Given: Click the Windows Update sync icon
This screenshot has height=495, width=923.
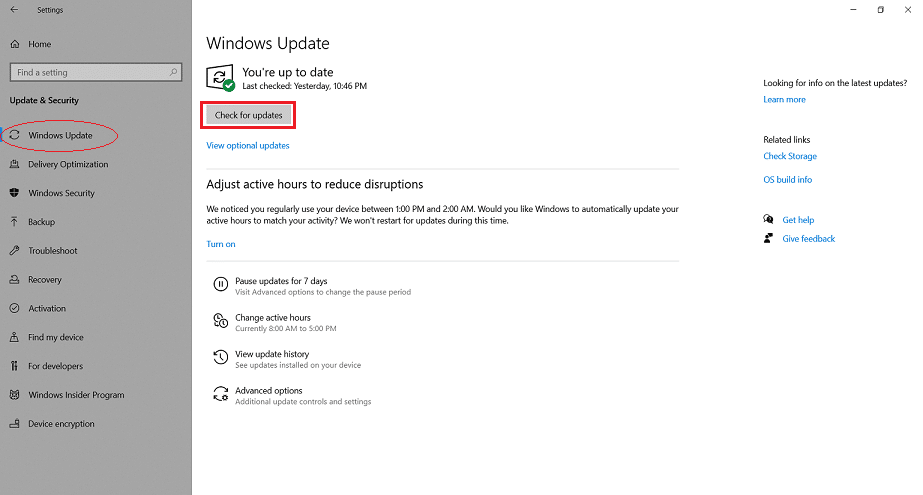Looking at the screenshot, I should 15,135.
